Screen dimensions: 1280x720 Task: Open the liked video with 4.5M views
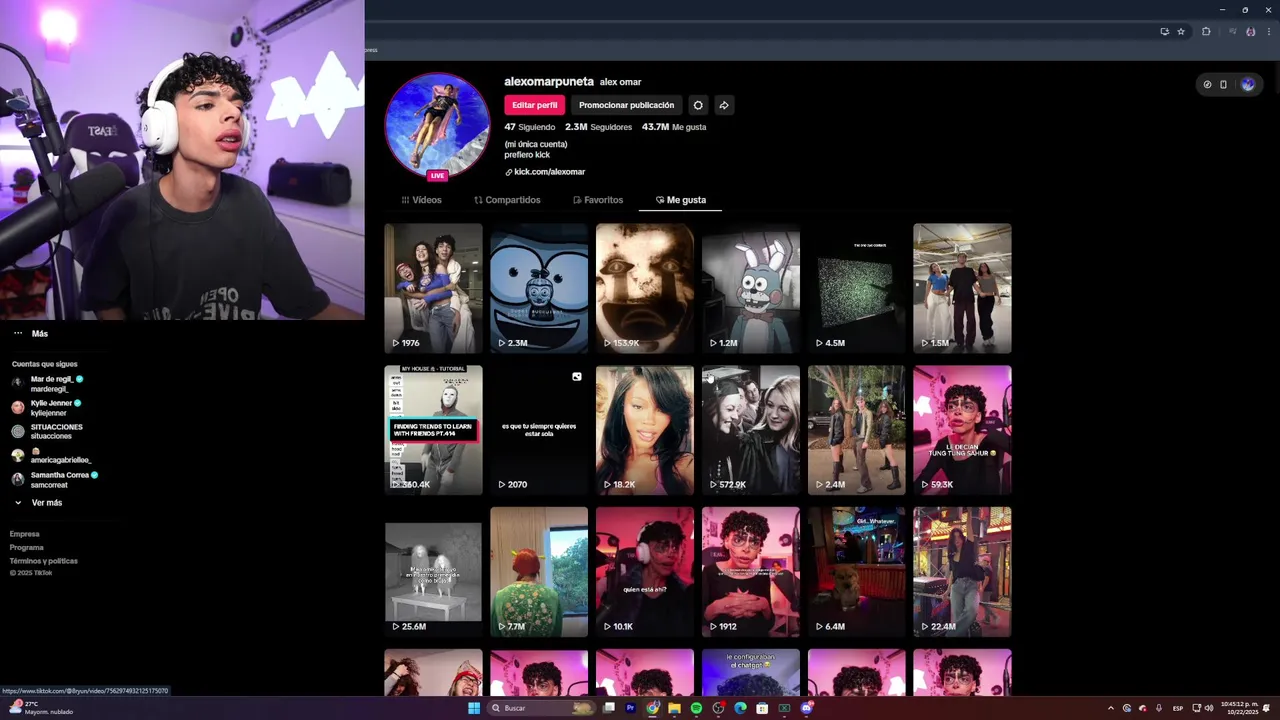pos(857,288)
